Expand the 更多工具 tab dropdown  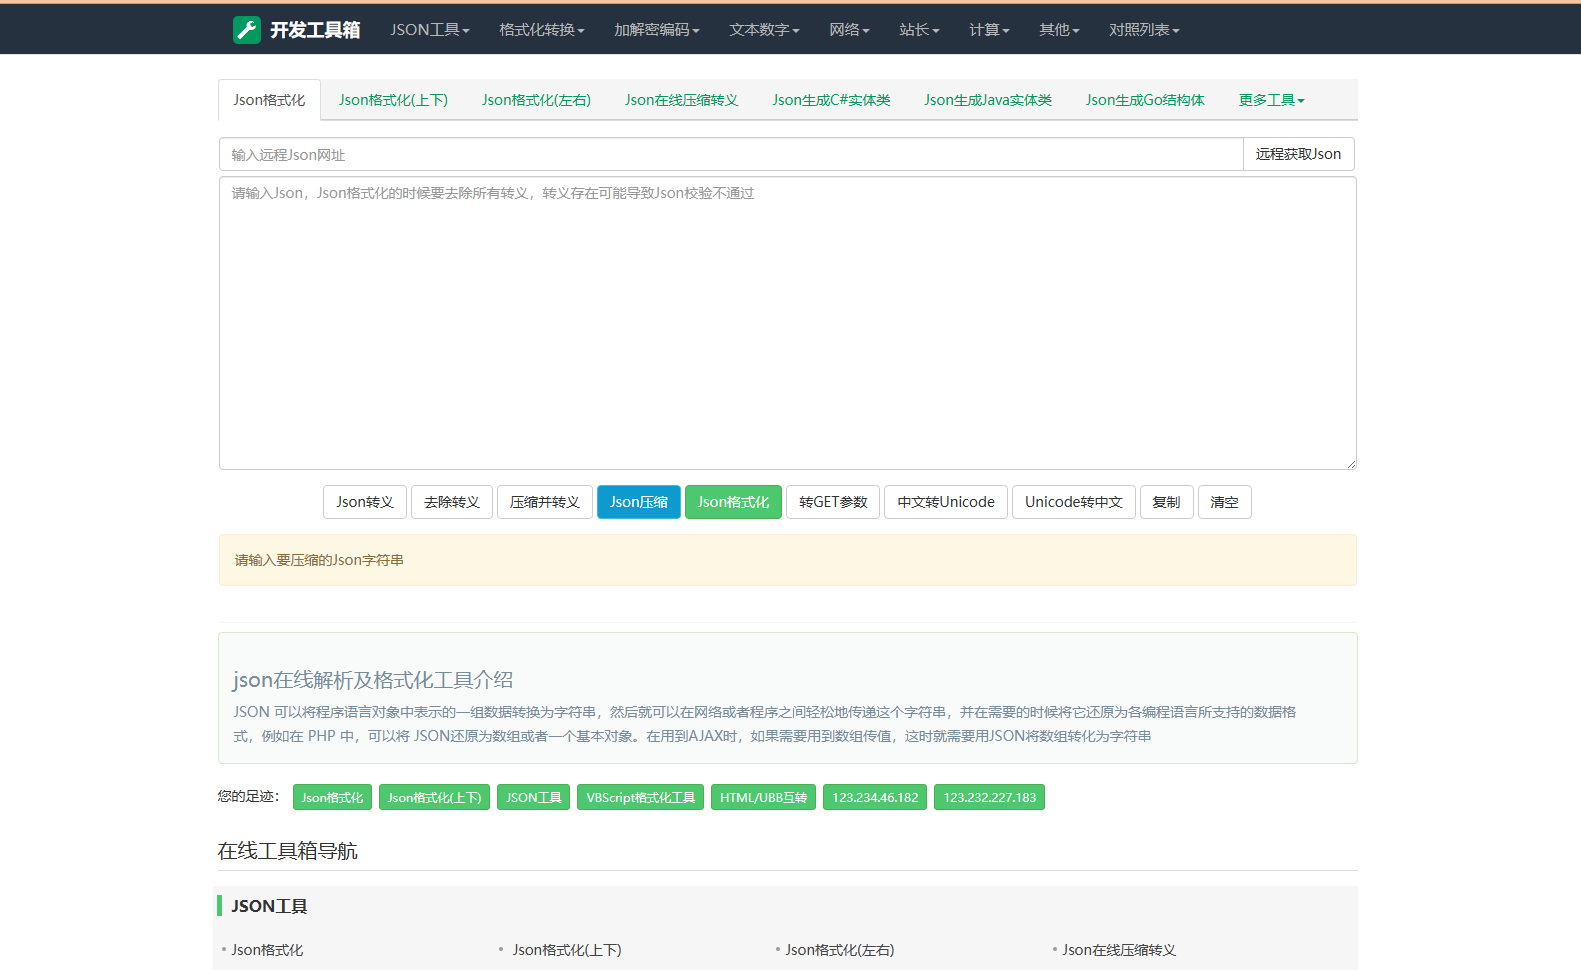(1271, 100)
